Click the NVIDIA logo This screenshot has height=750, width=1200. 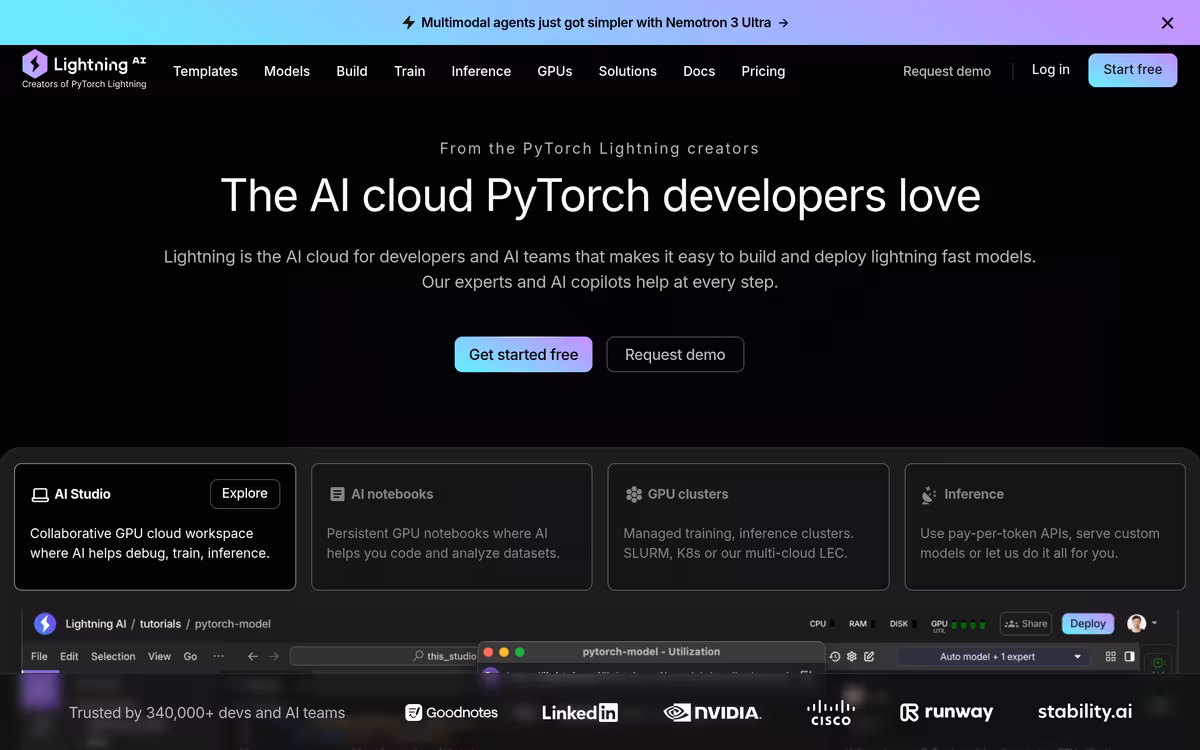(712, 713)
